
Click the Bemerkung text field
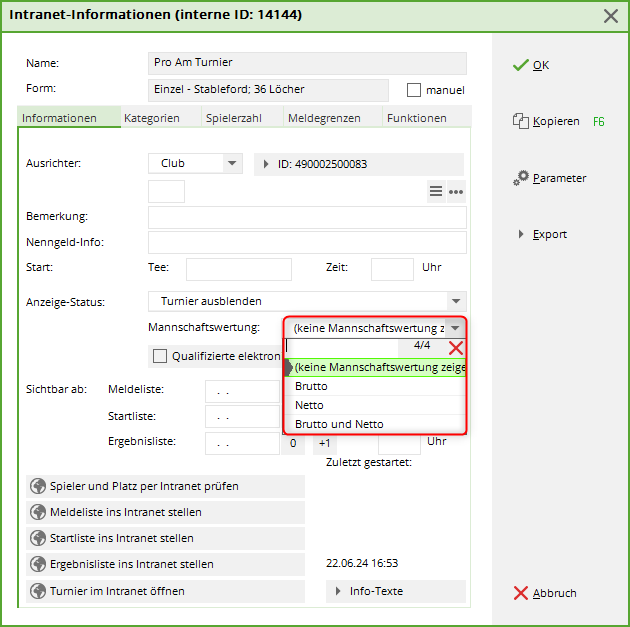307,217
